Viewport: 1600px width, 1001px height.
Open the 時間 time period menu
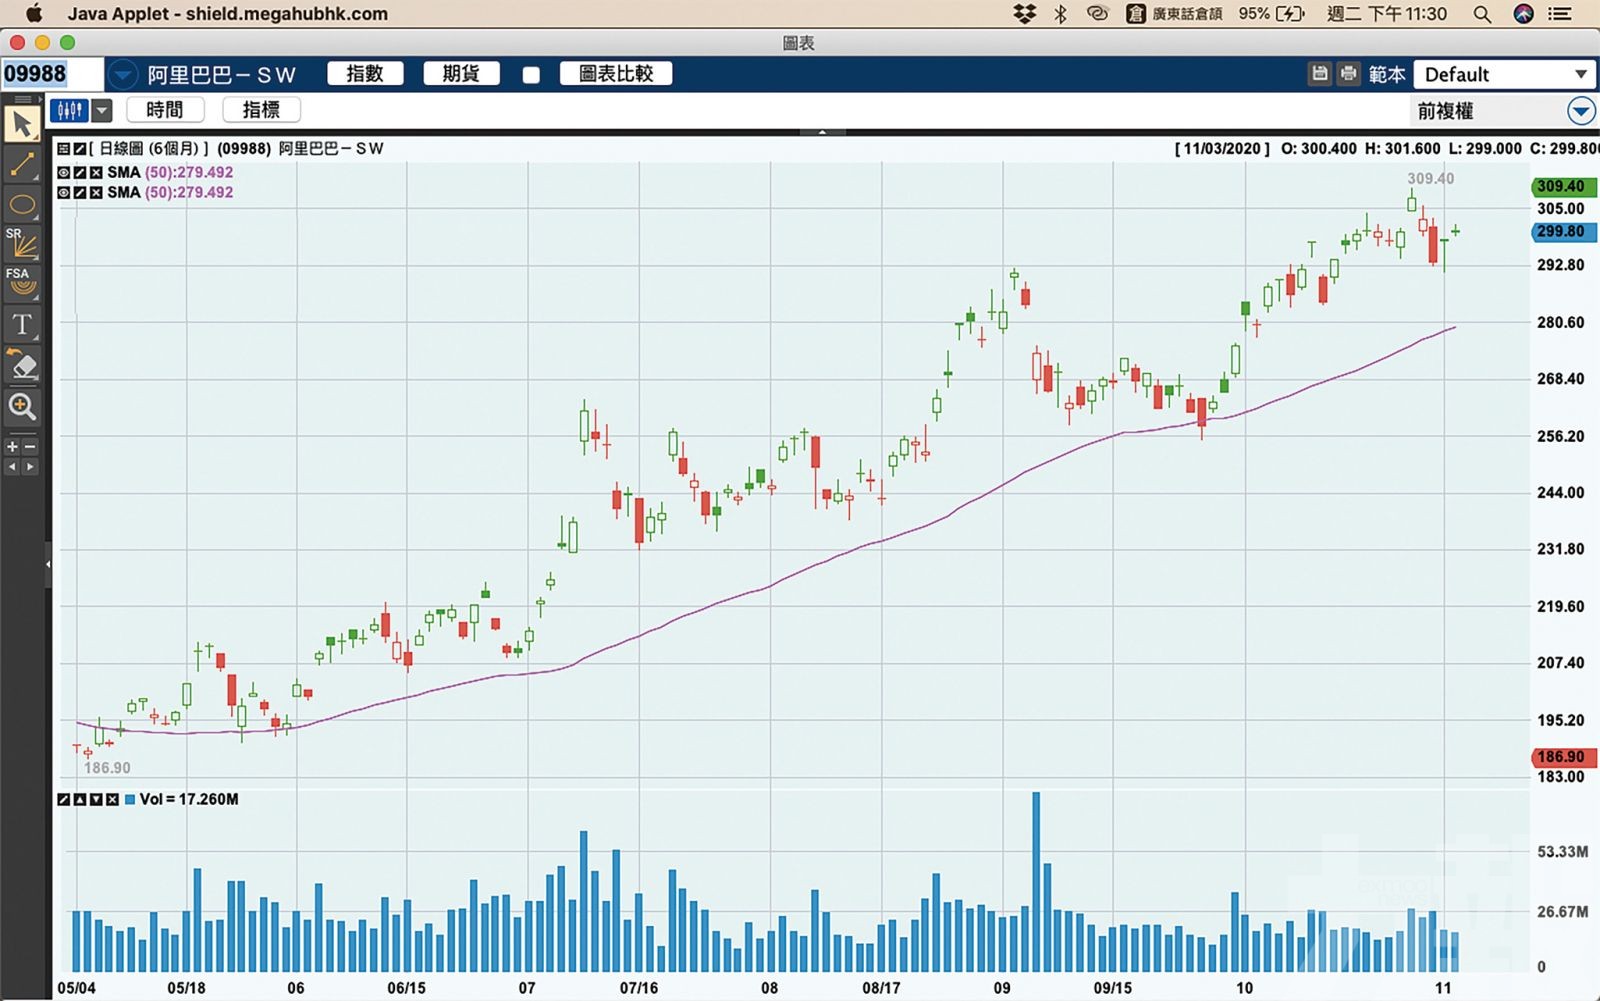(x=165, y=110)
